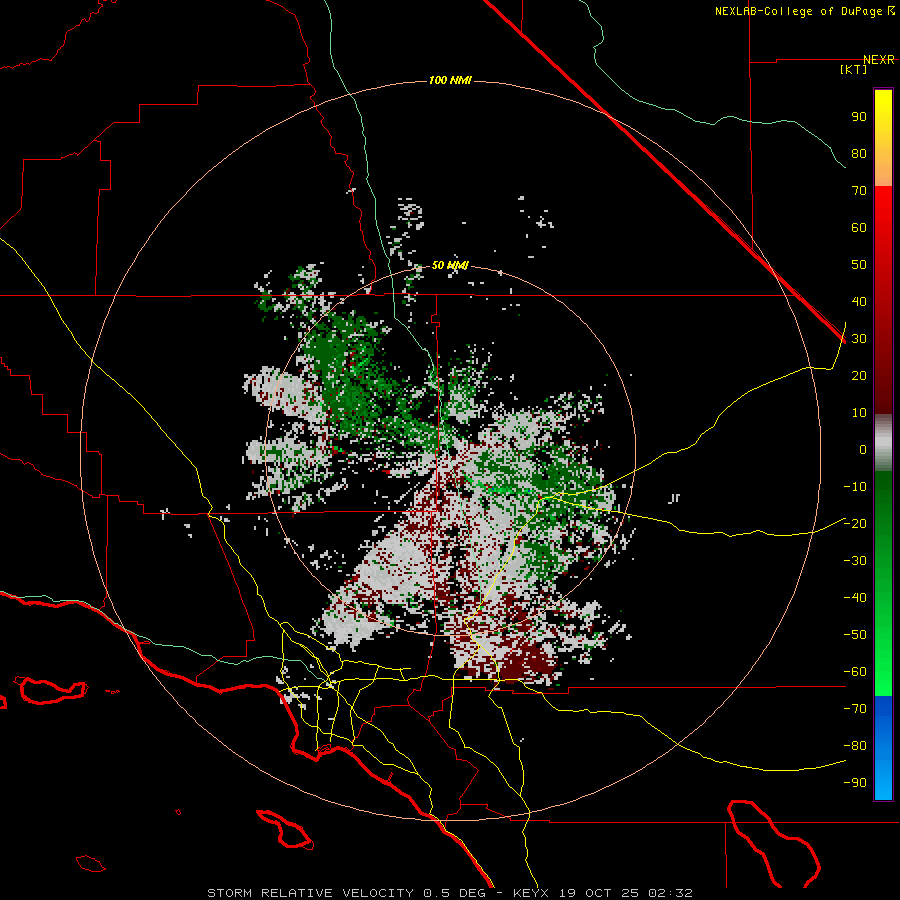Click the 10 value on velocity scale
Screen dimensions: 900x900
pos(859,413)
